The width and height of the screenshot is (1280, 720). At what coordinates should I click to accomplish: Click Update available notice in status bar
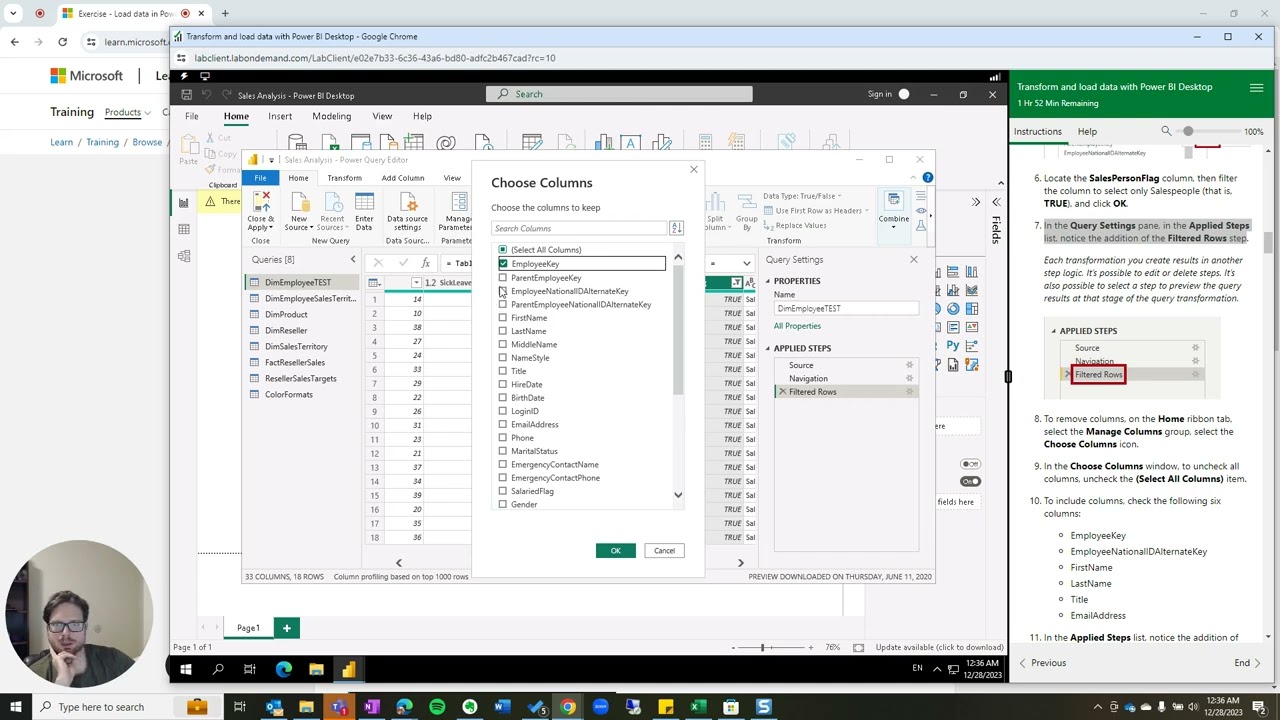tap(939, 647)
